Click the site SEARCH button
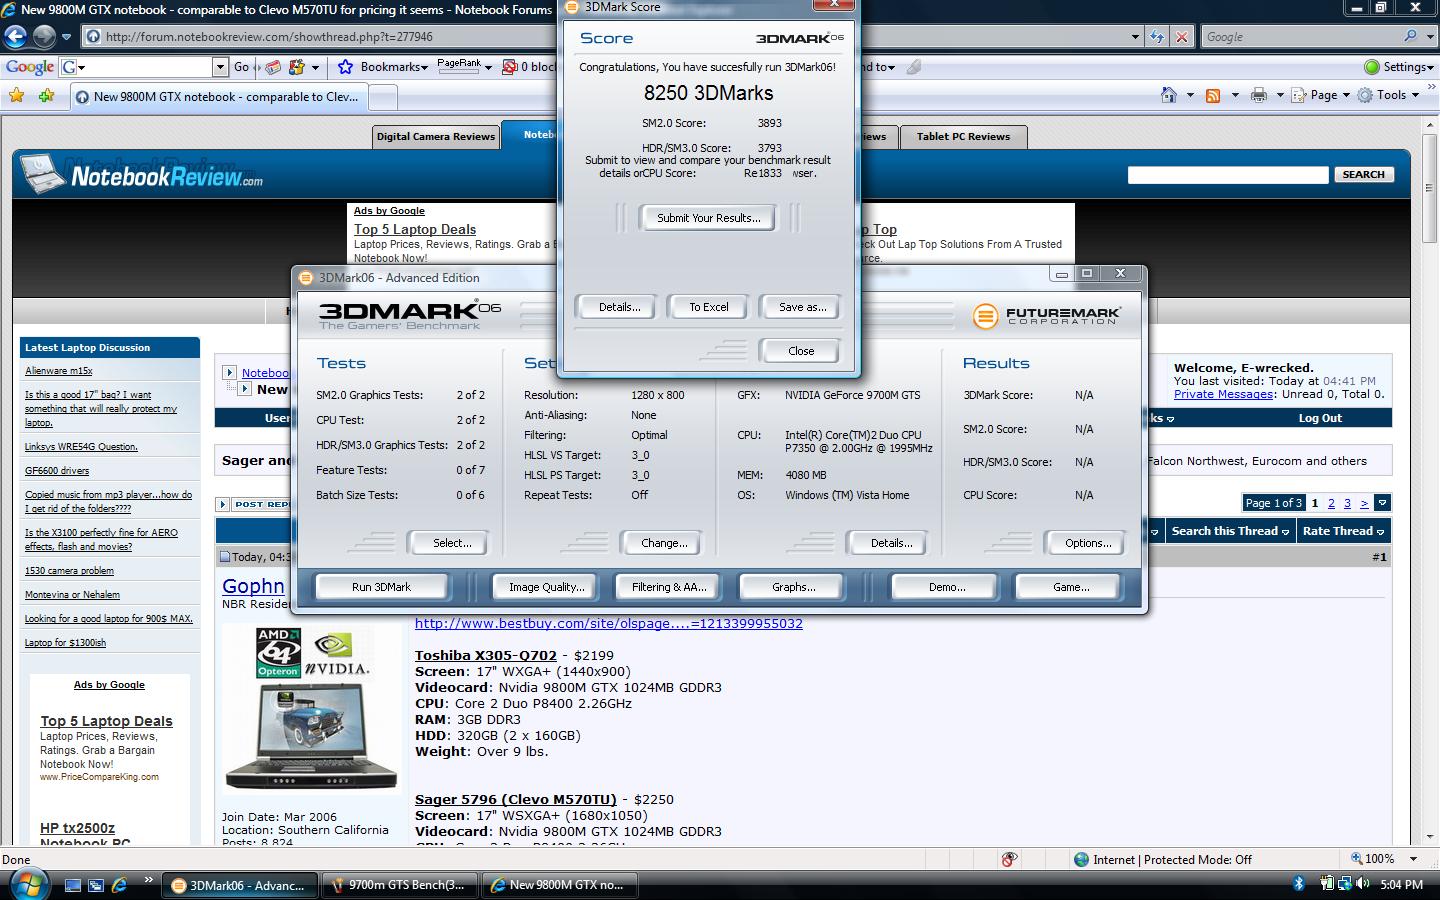Screen dimensions: 1440x900 1363,174
